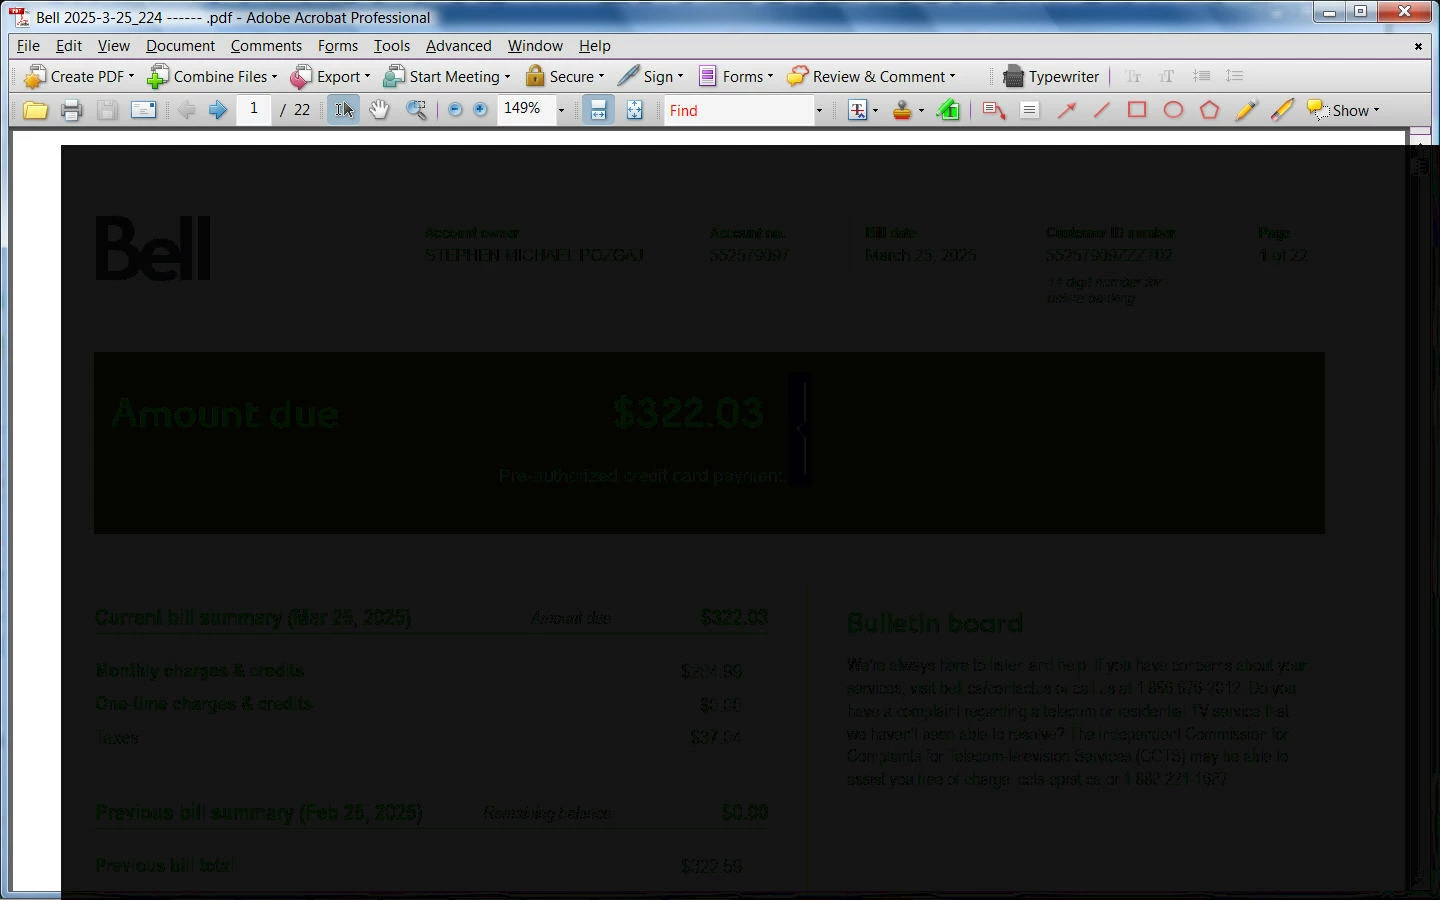Open the Document menu
The image size is (1440, 900).
pos(180,46)
